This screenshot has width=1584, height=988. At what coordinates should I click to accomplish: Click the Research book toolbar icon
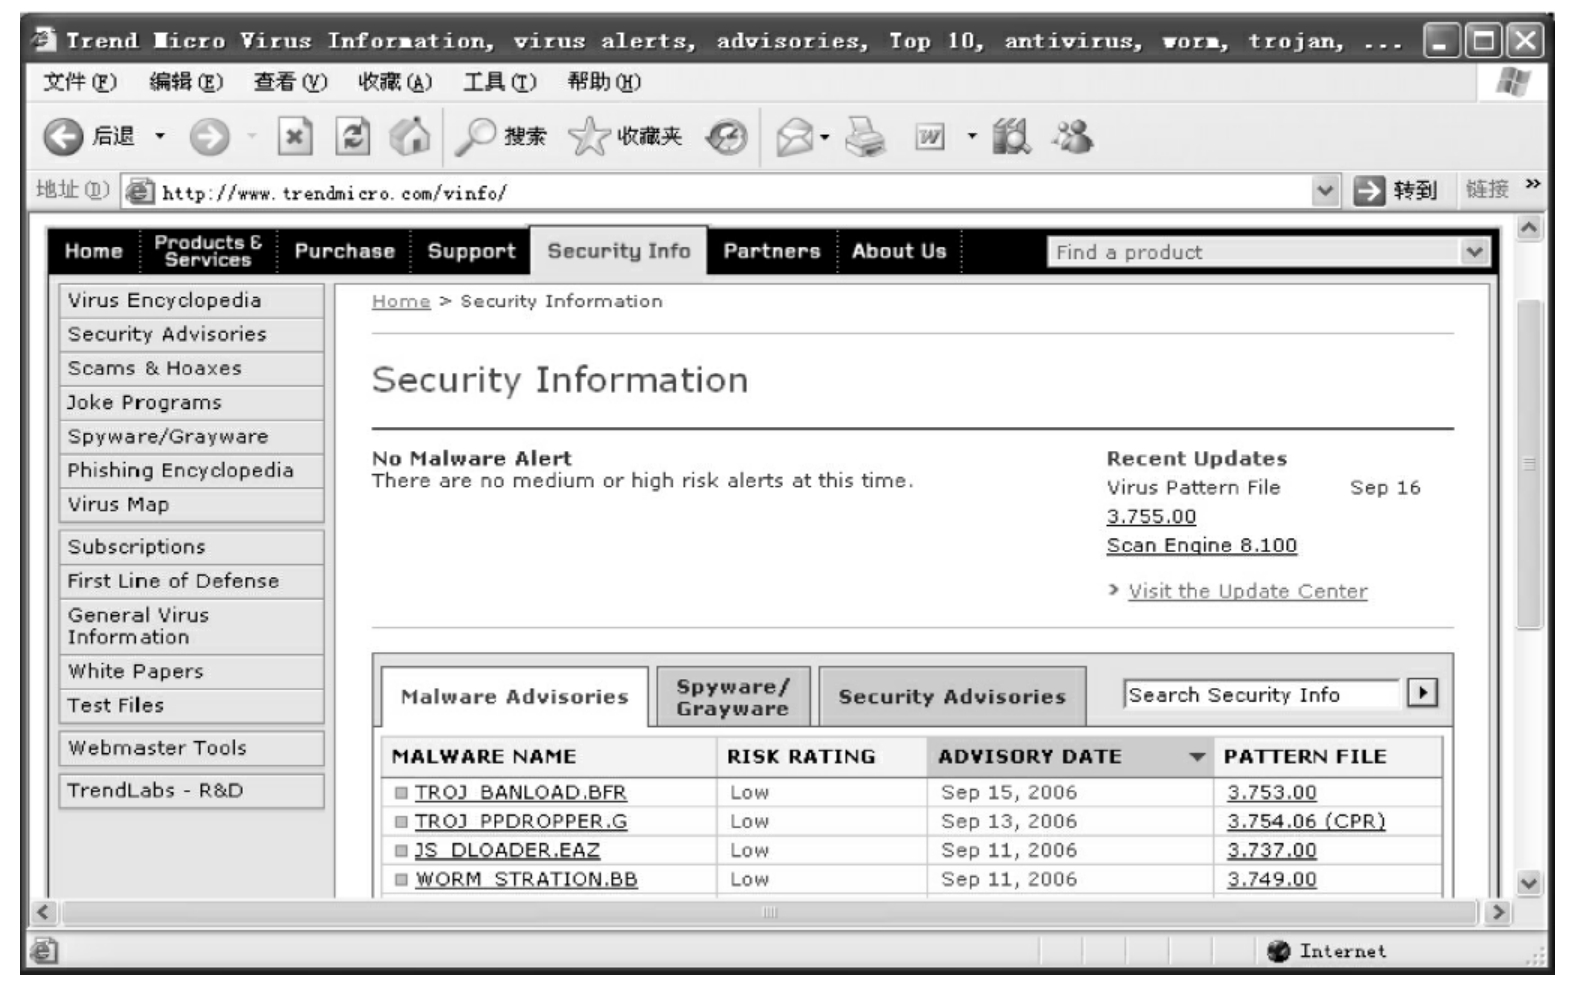point(1011,137)
